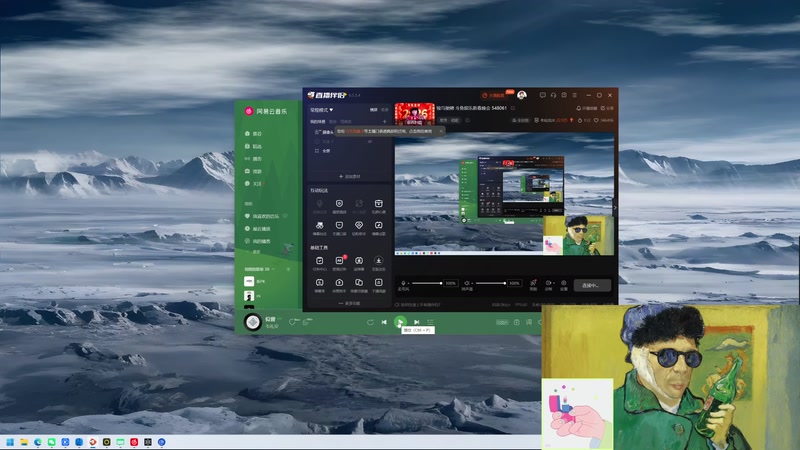
Task: Open the record icon dropdown arrow
Action: point(554,283)
